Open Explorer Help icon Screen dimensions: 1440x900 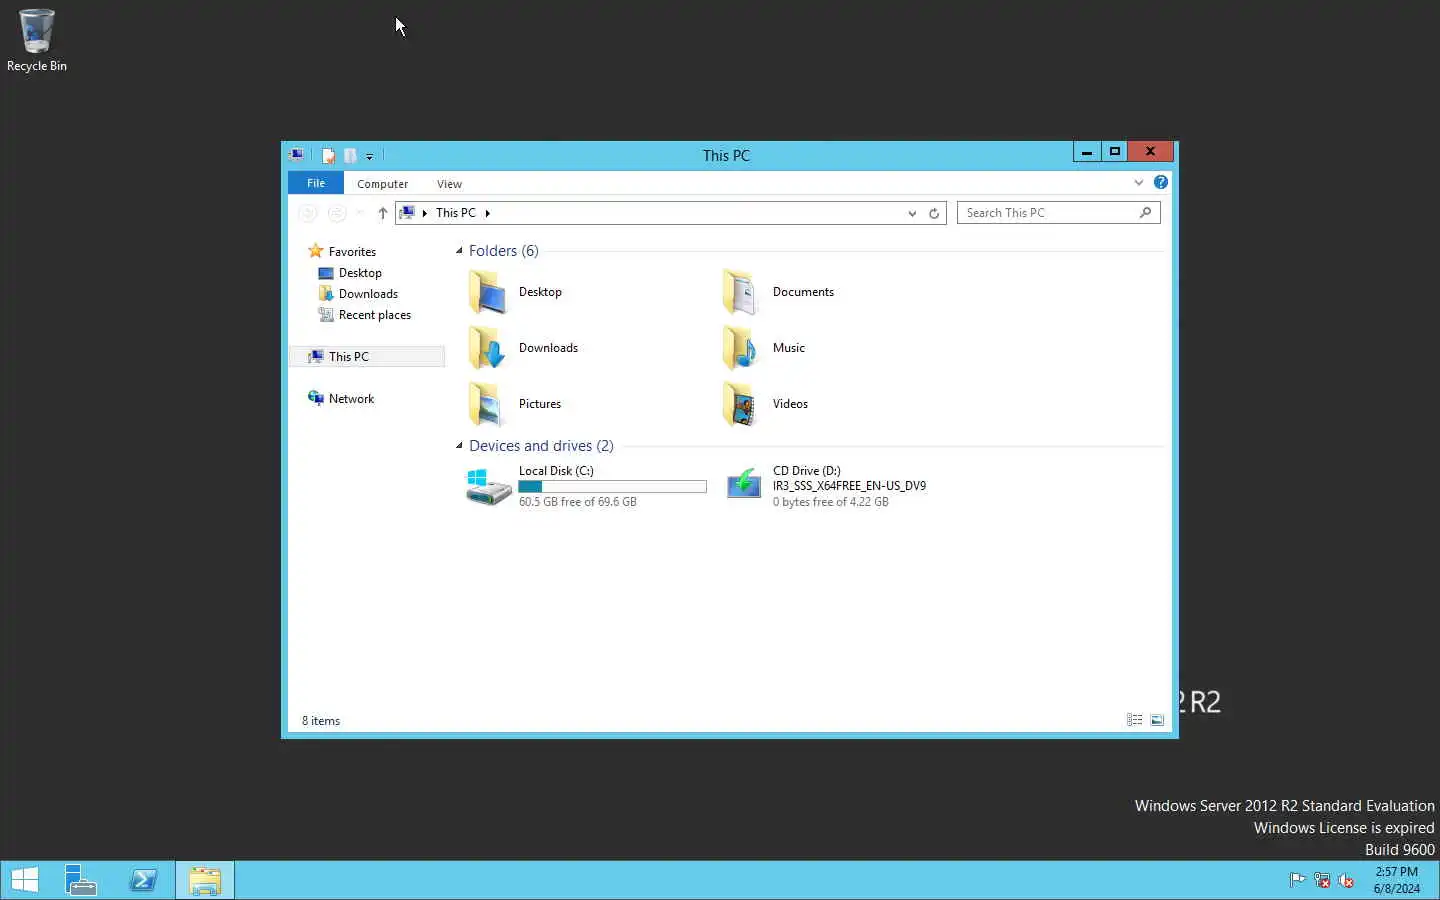[x=1160, y=182]
